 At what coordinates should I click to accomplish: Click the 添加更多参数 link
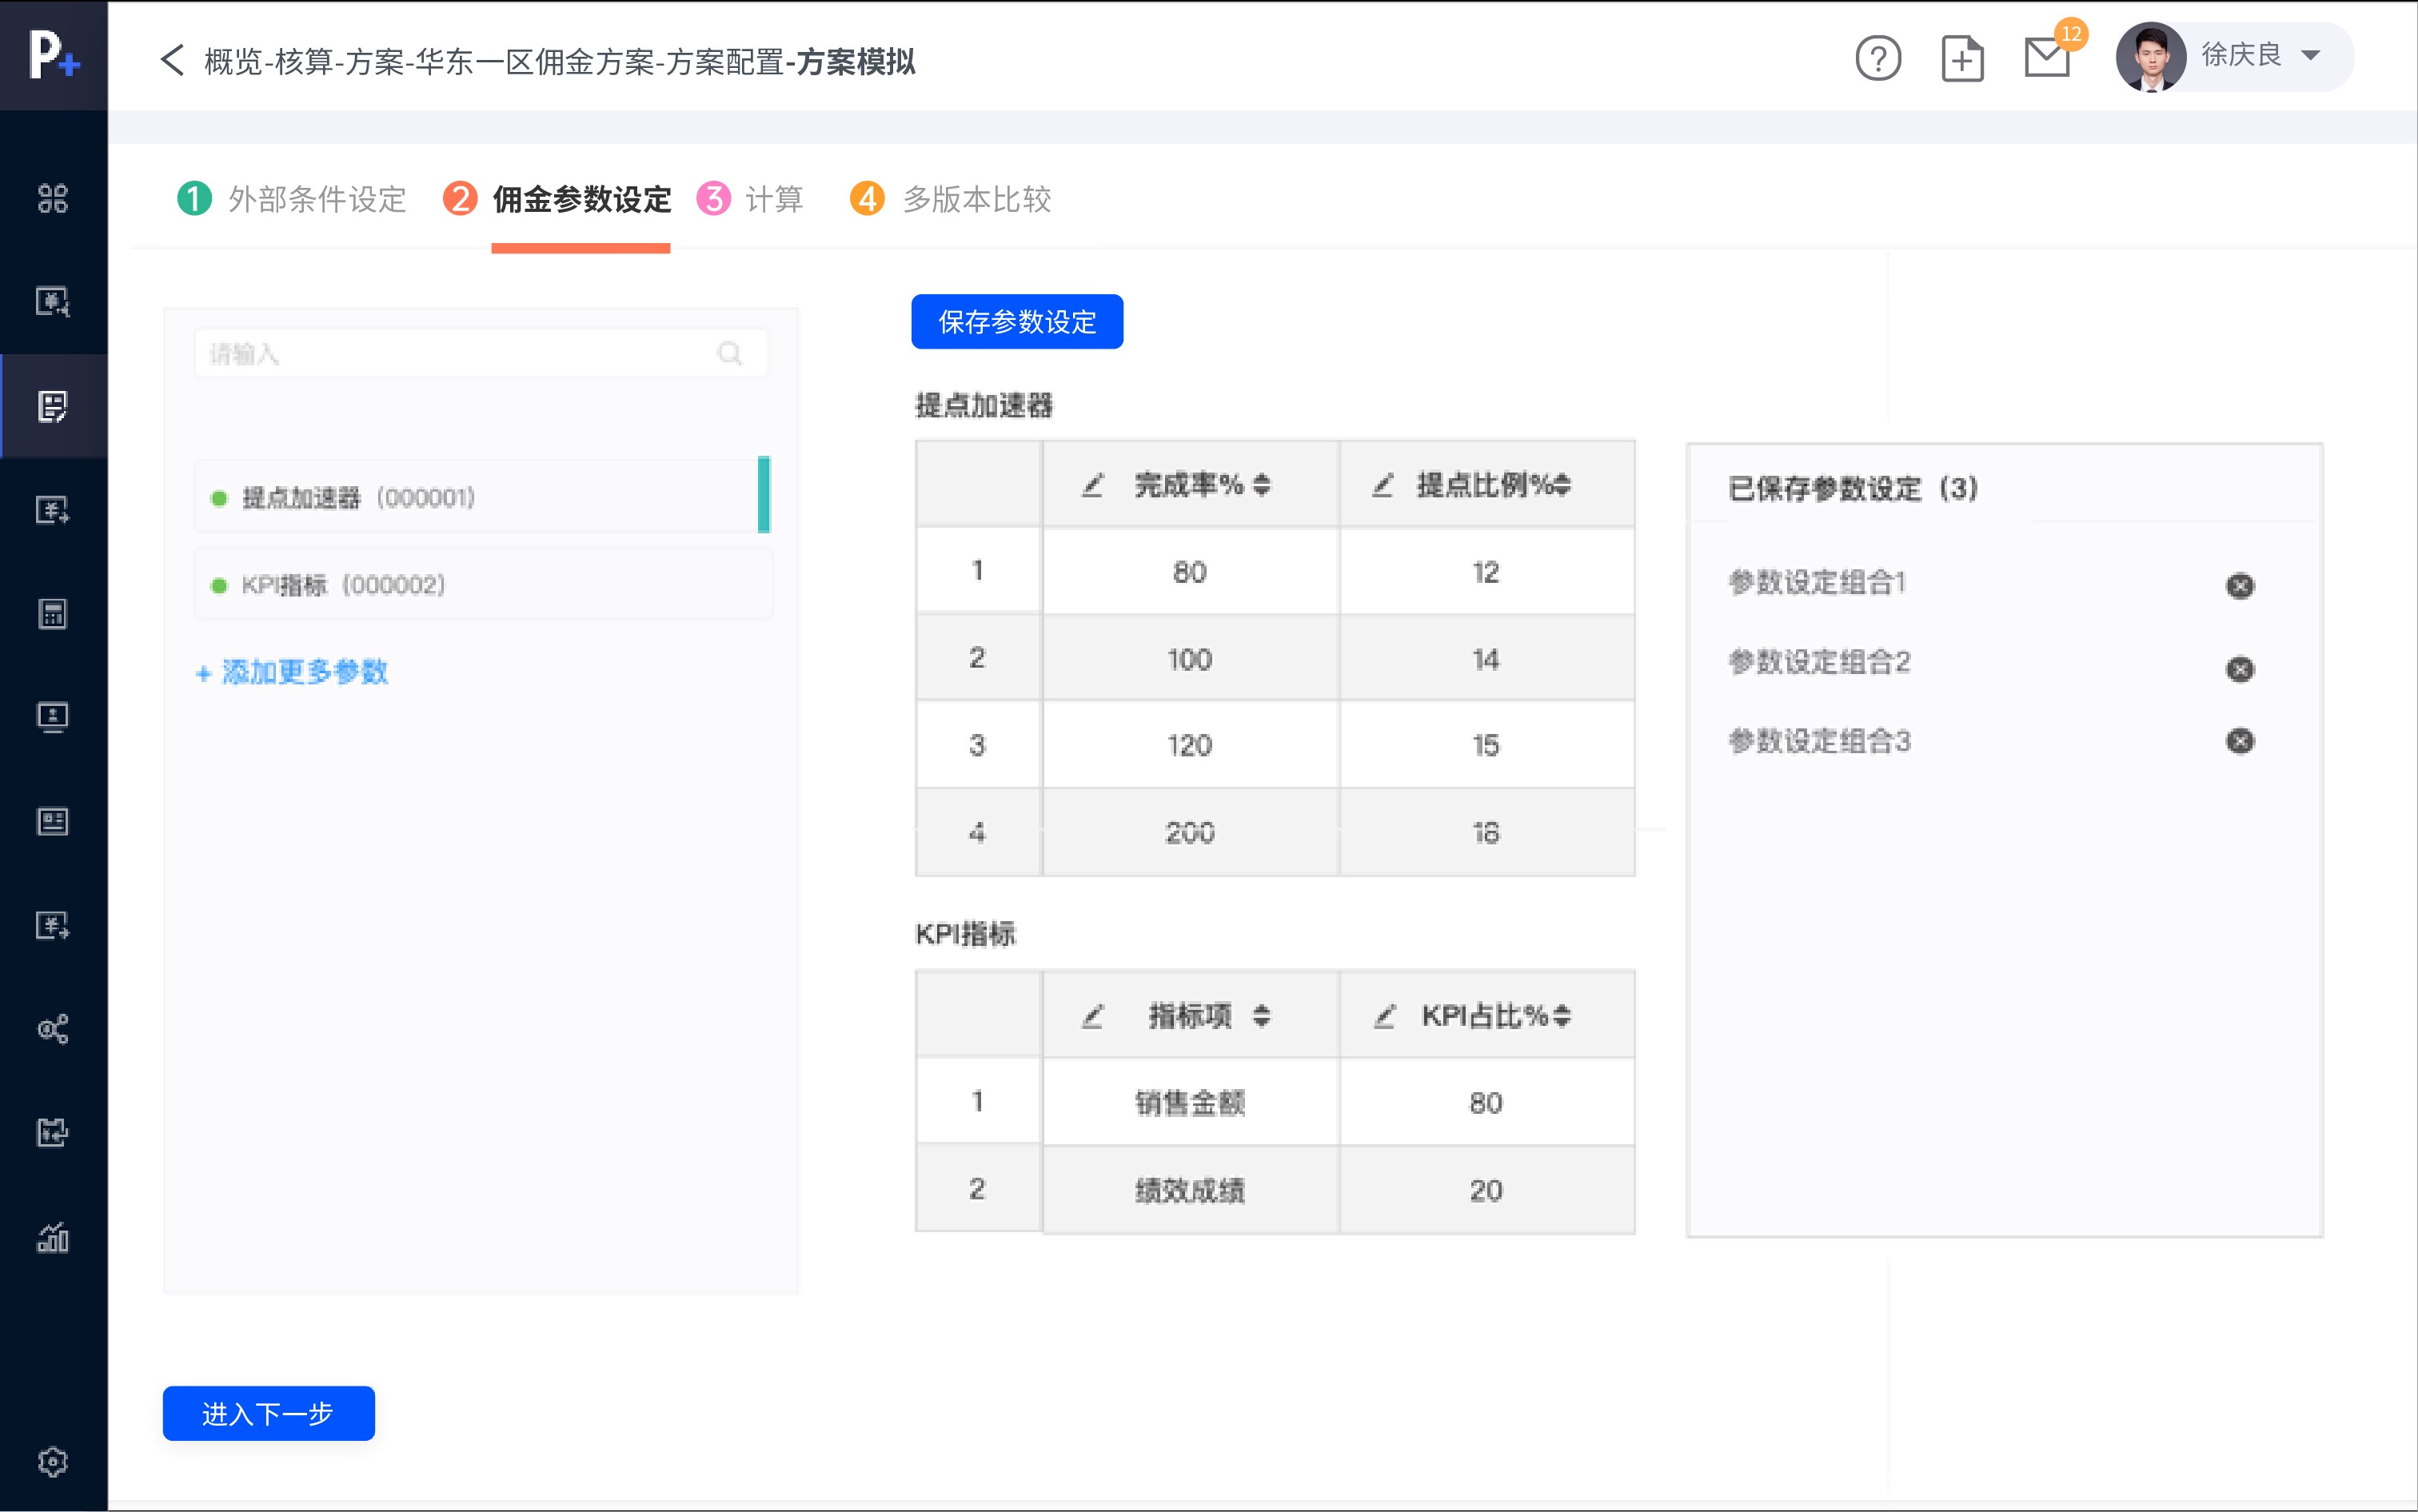tap(292, 672)
